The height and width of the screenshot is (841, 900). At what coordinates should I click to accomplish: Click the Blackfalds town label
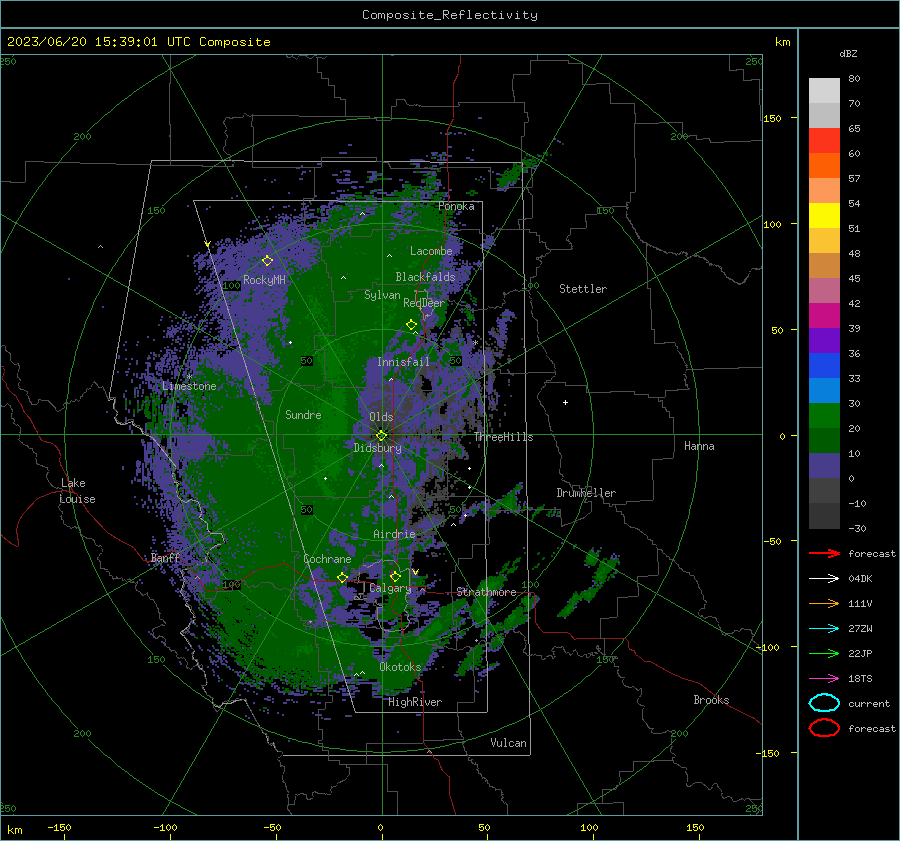(425, 277)
